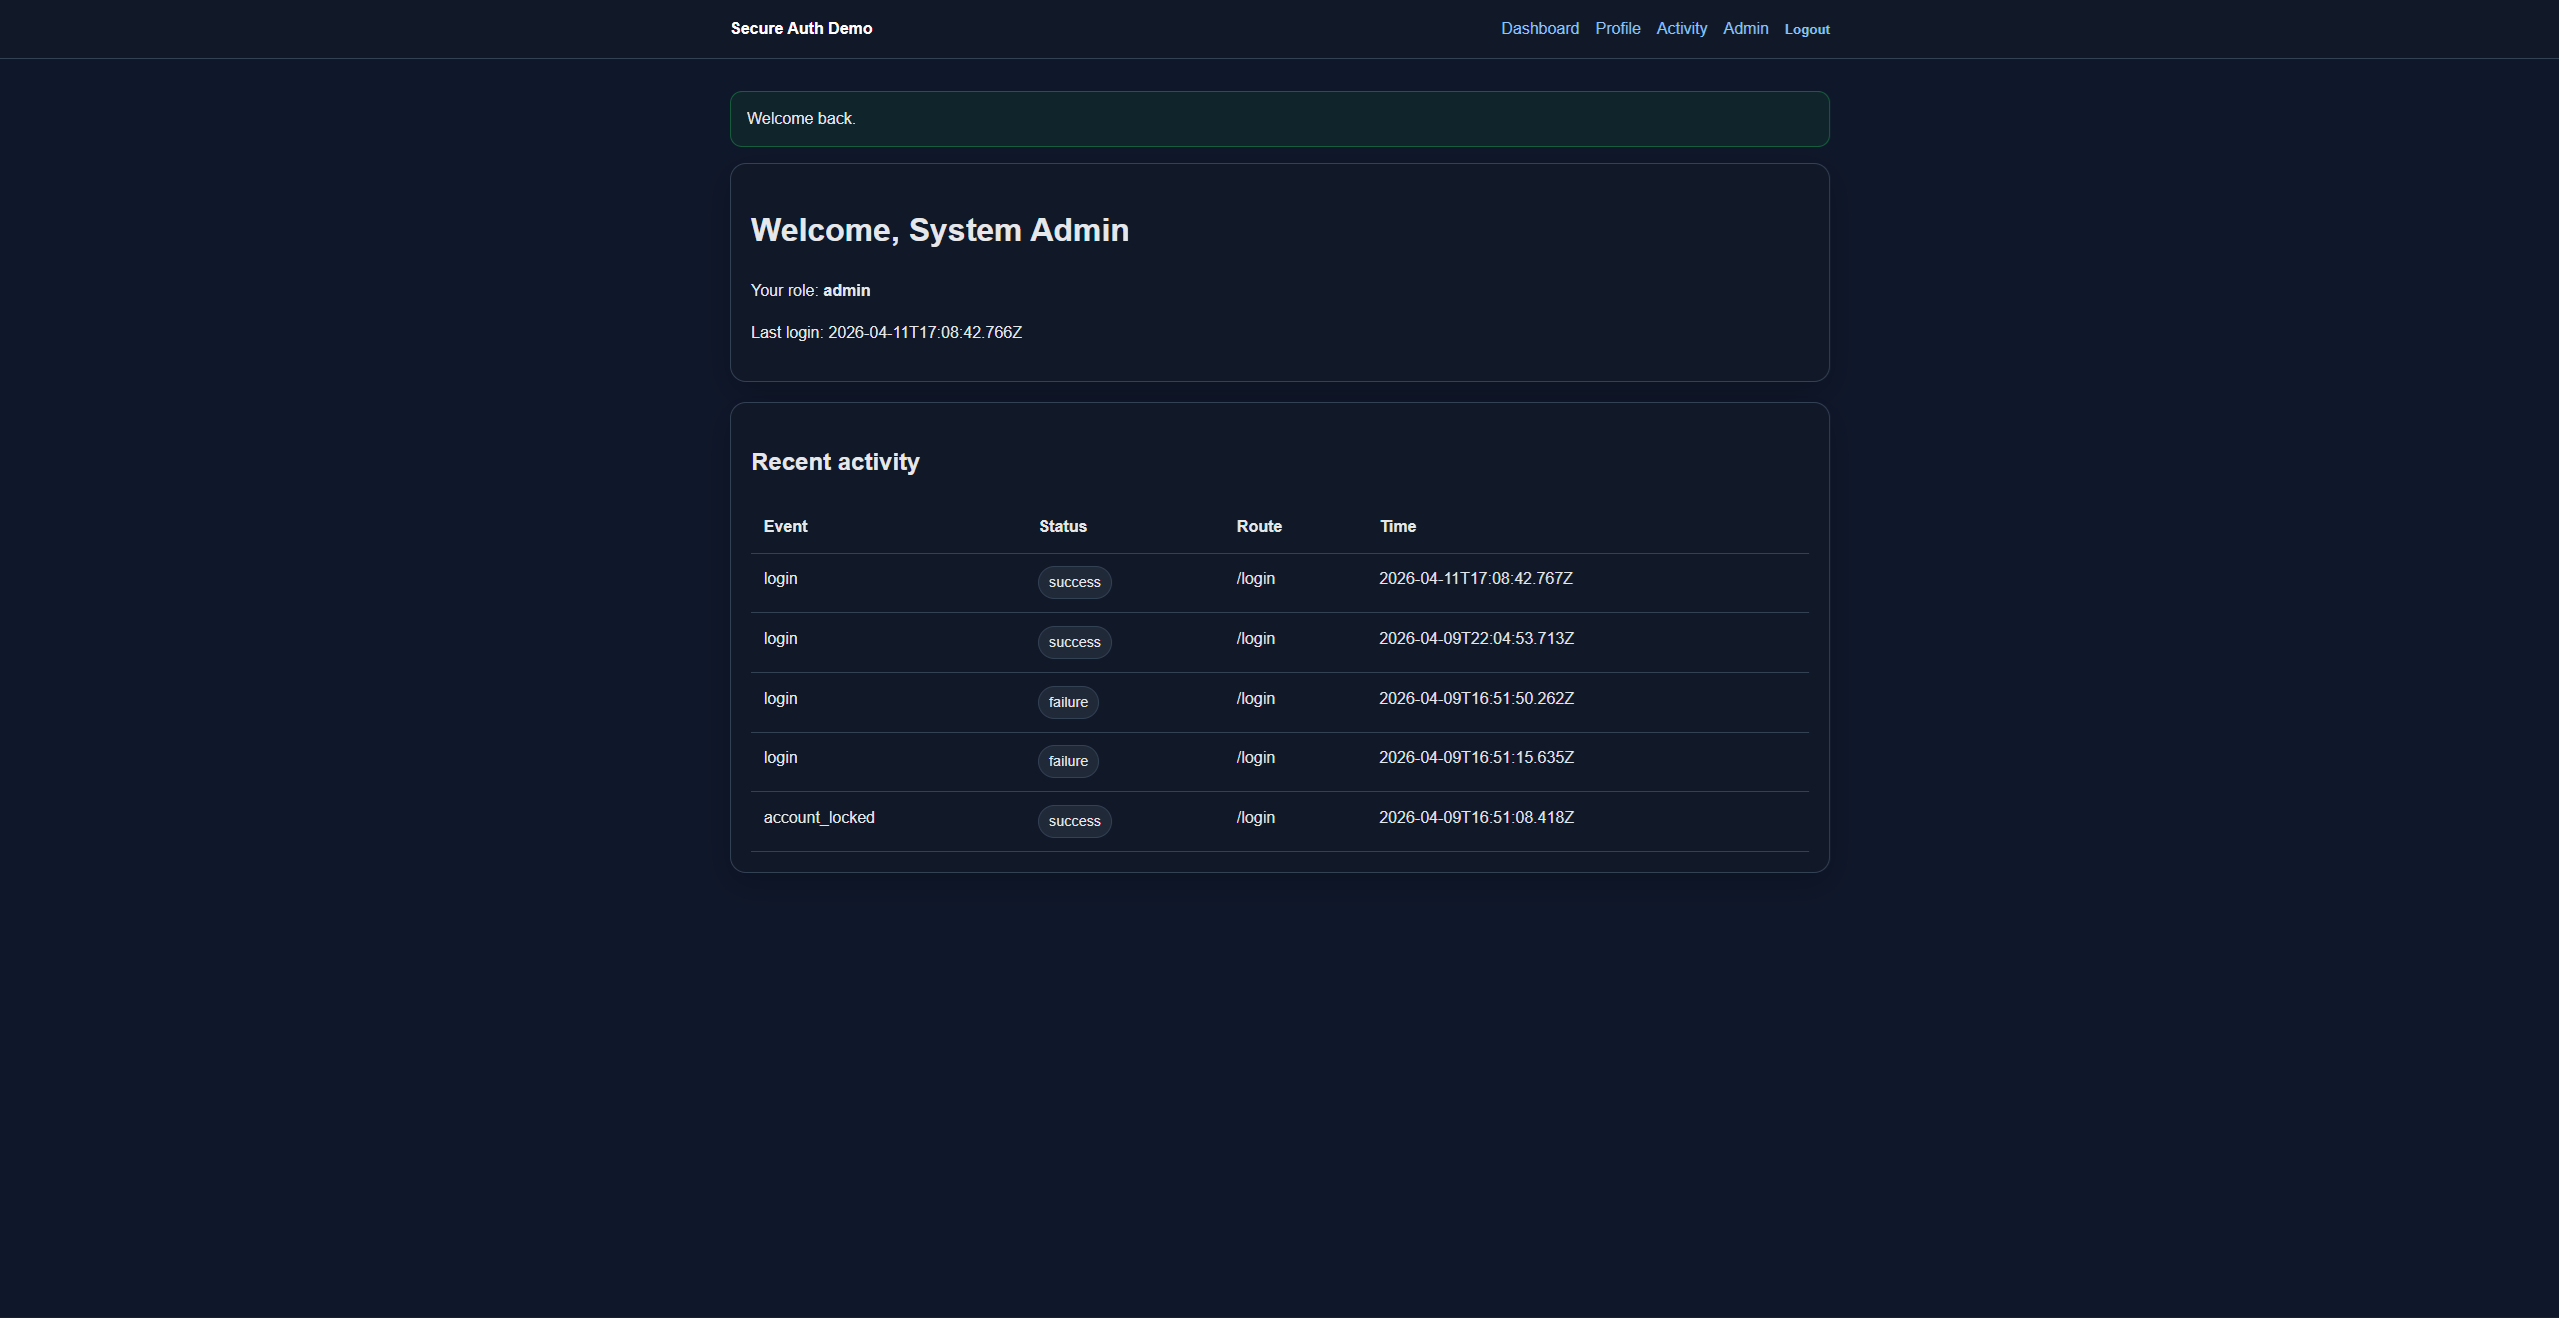Viewport: 2559px width, 1318px height.
Task: Select the Route column header
Action: click(x=1258, y=526)
